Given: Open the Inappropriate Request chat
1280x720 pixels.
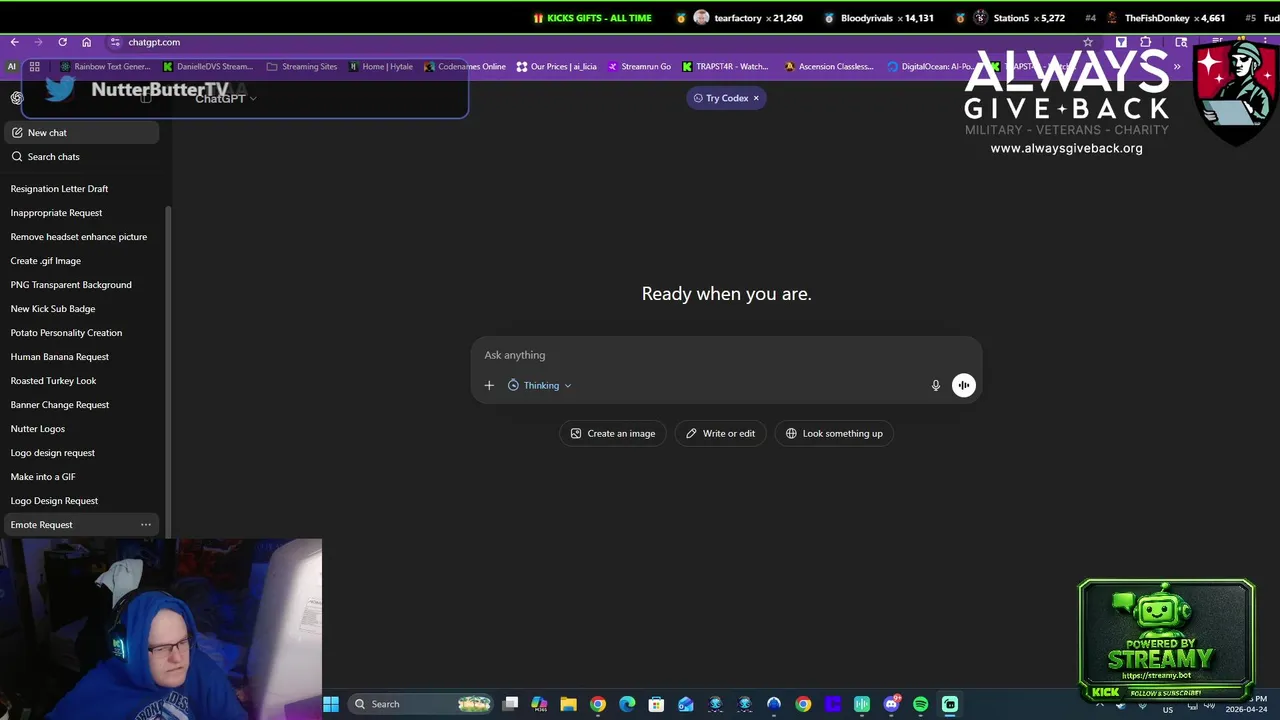Looking at the screenshot, I should click(81, 213).
